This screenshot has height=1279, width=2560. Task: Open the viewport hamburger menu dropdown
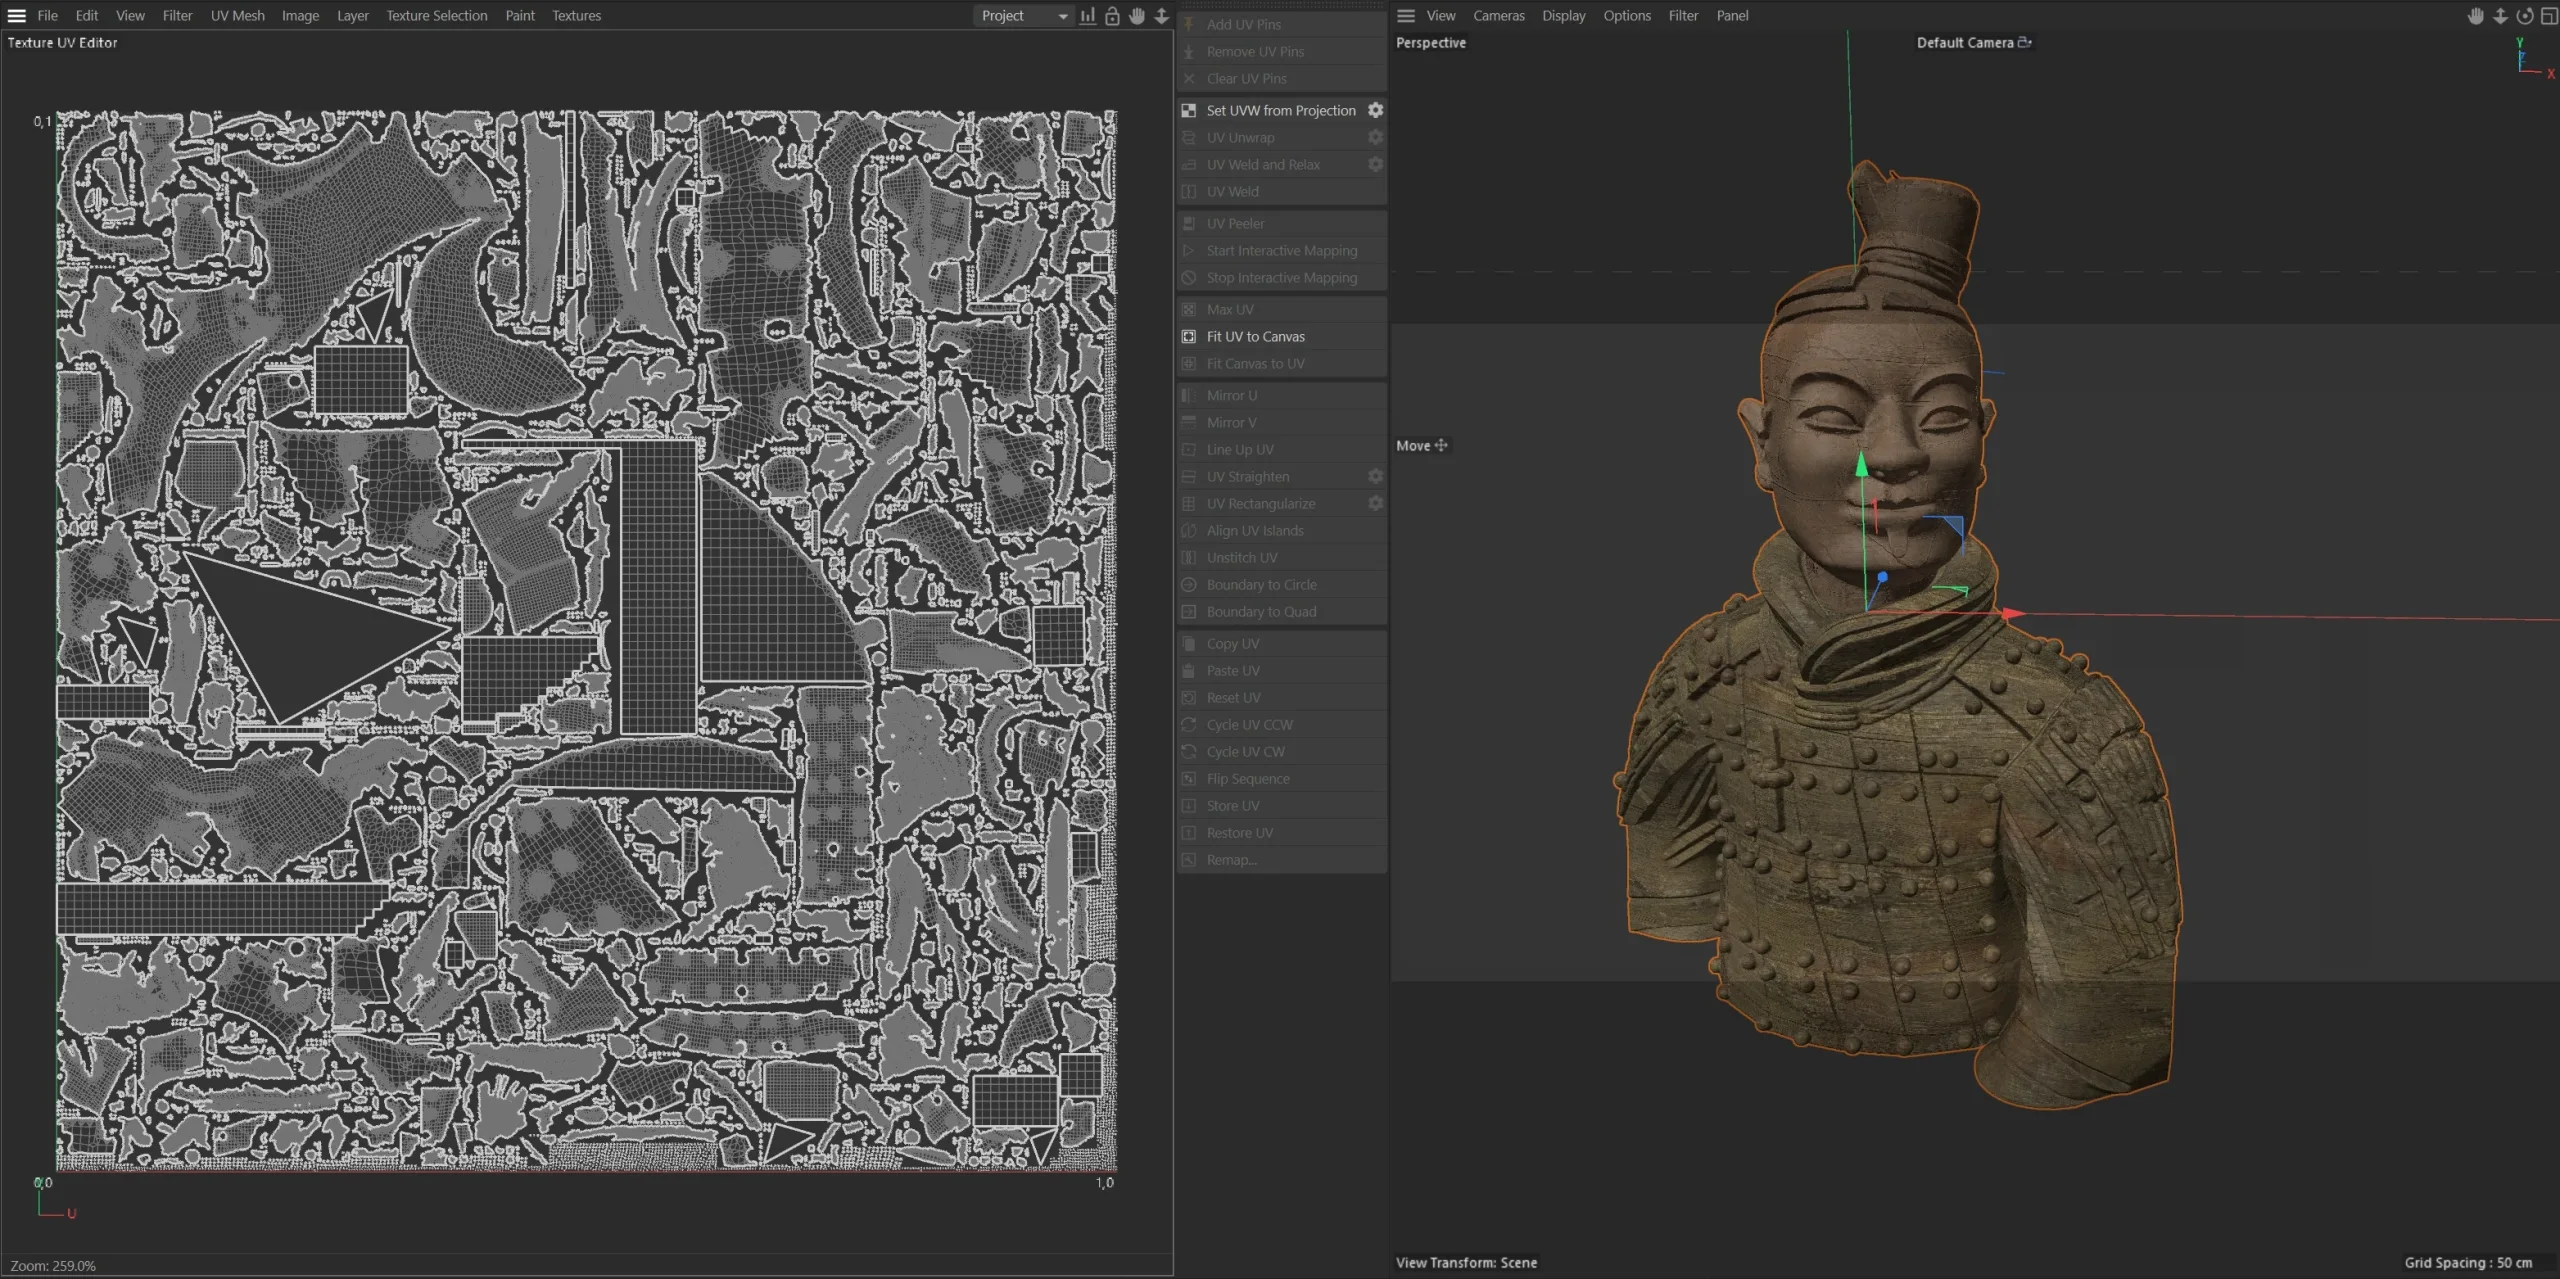(x=1404, y=15)
